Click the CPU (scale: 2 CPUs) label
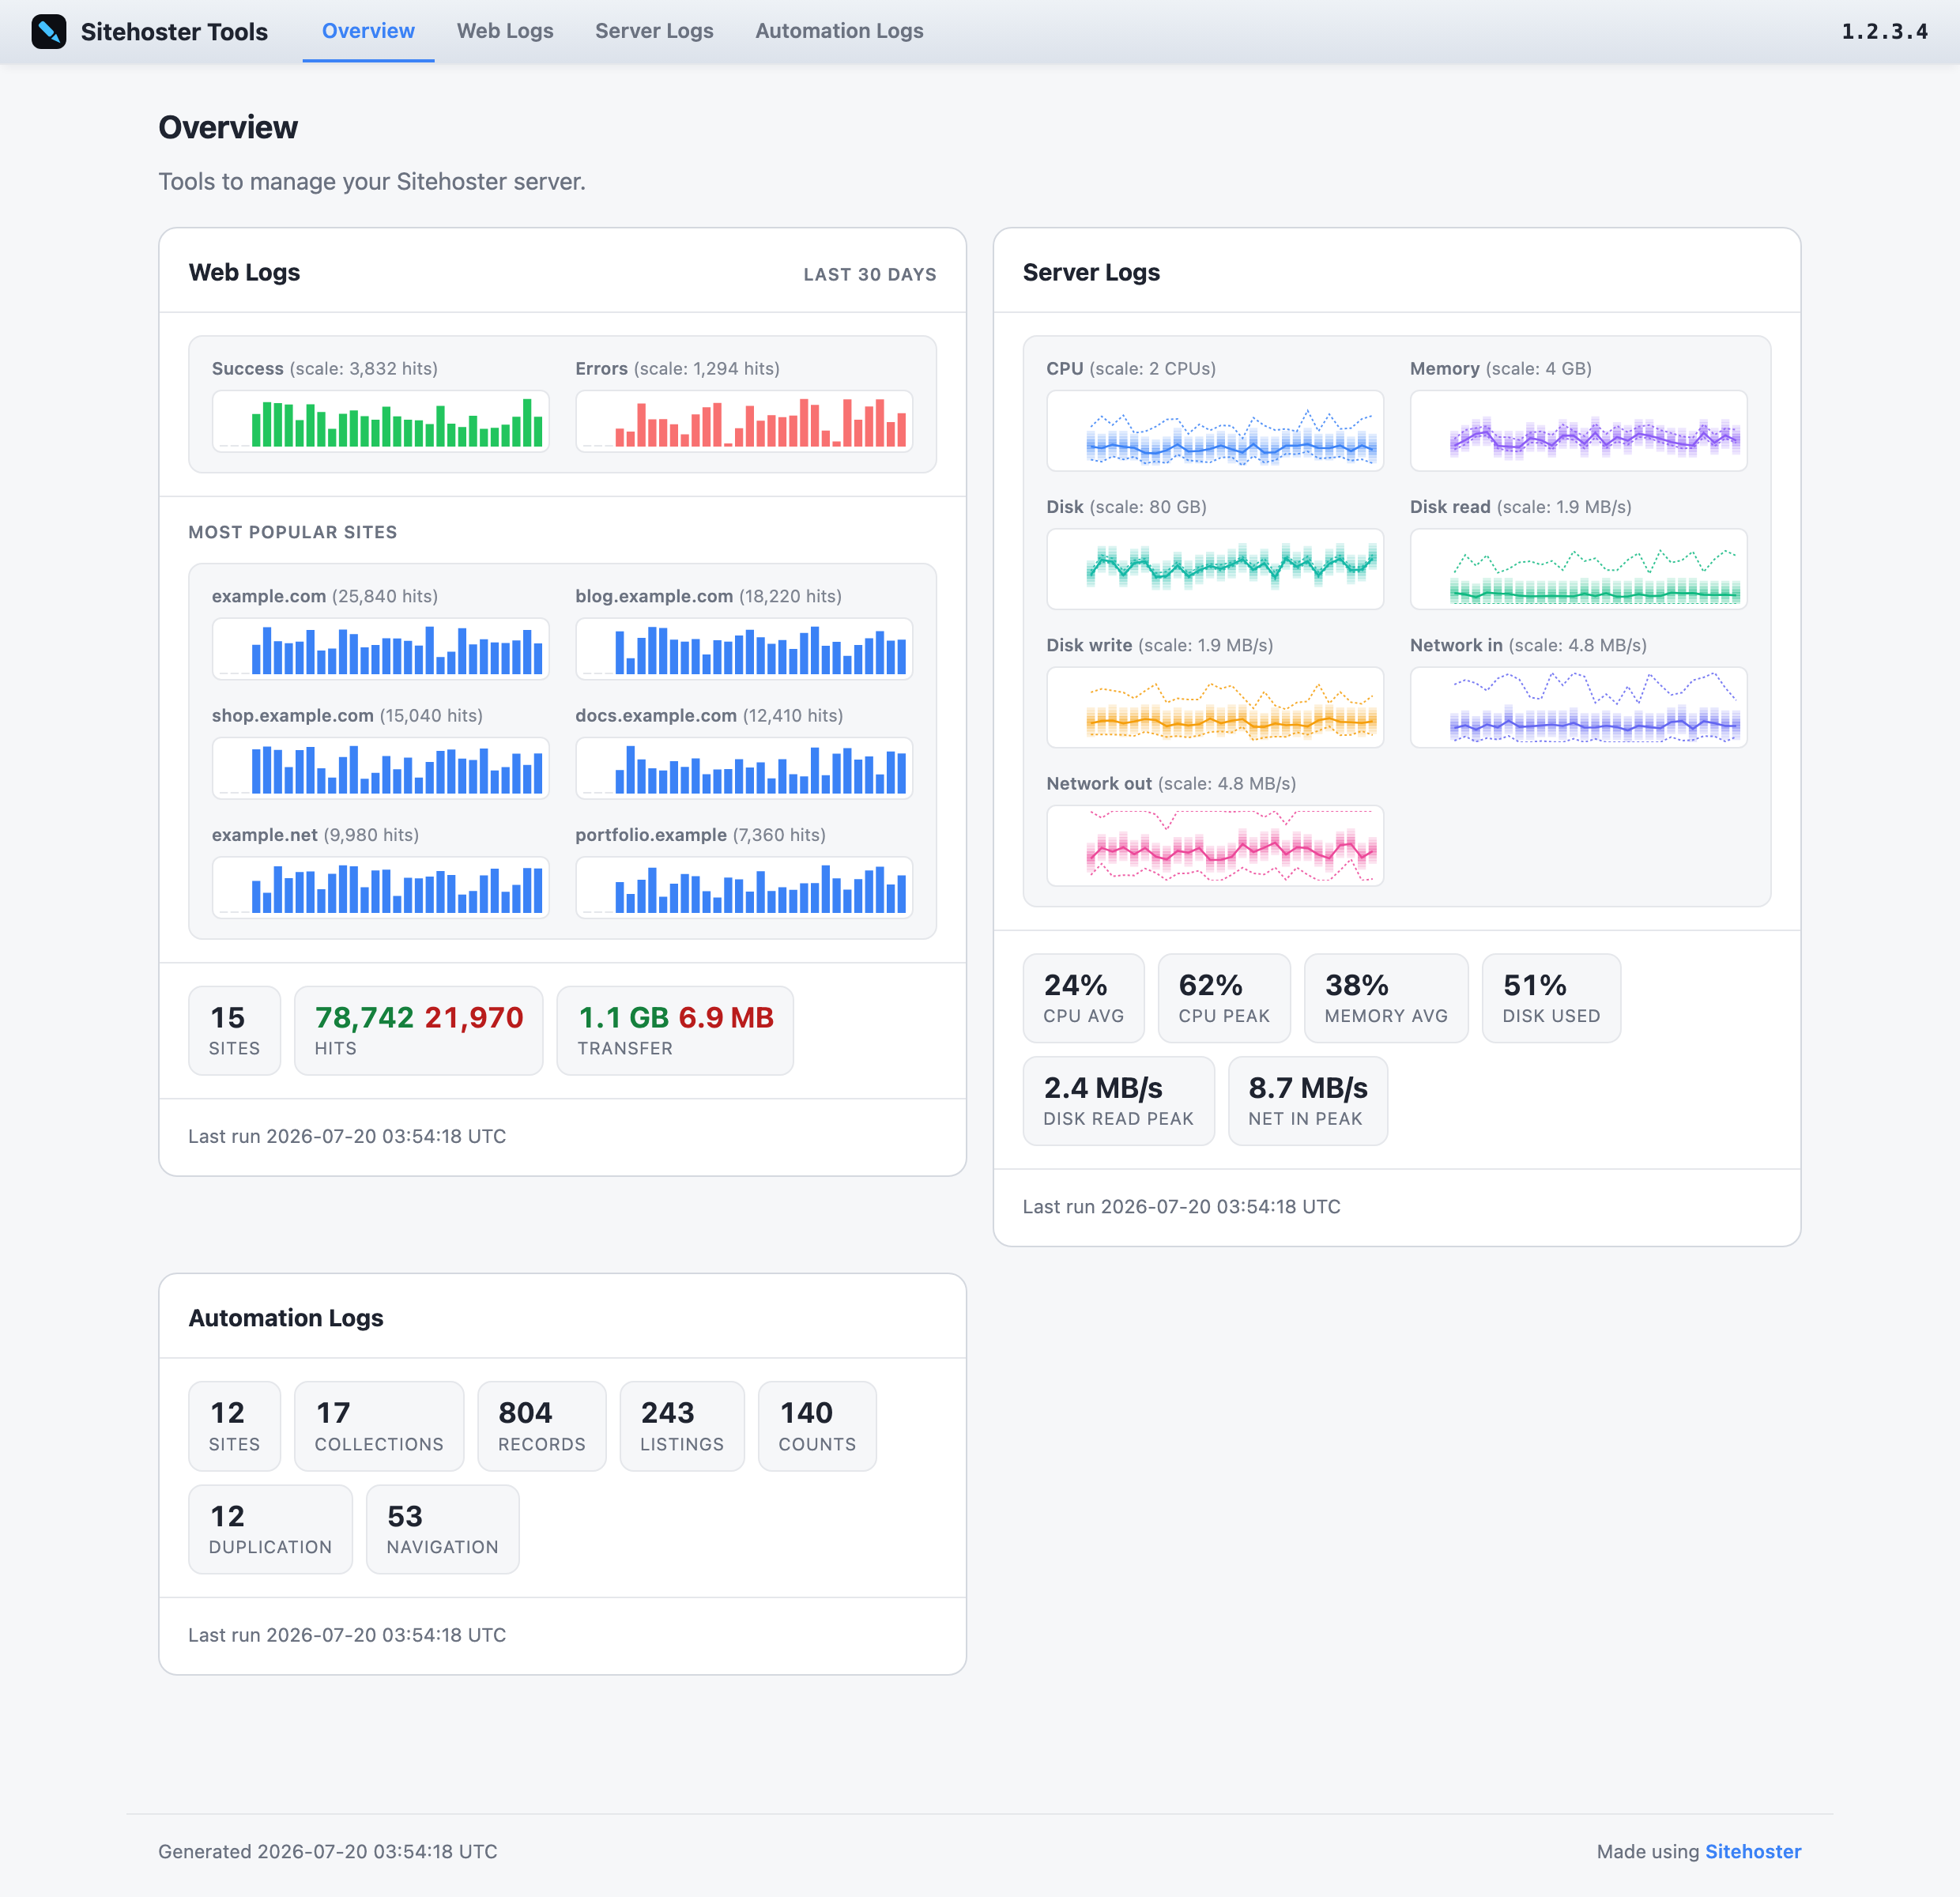This screenshot has height=1897, width=1960. click(x=1131, y=368)
